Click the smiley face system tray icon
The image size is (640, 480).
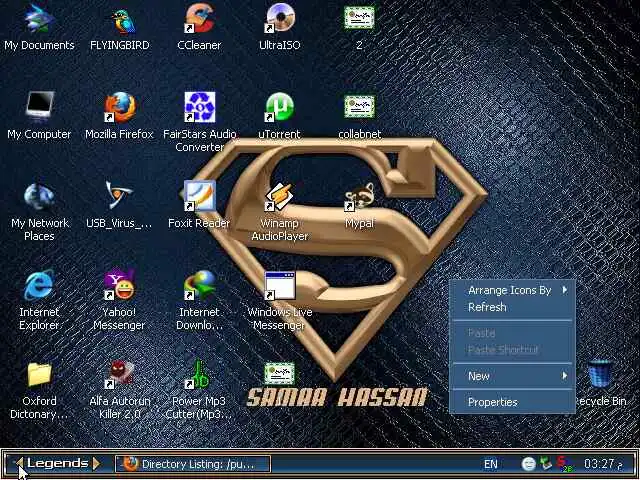(x=529, y=464)
